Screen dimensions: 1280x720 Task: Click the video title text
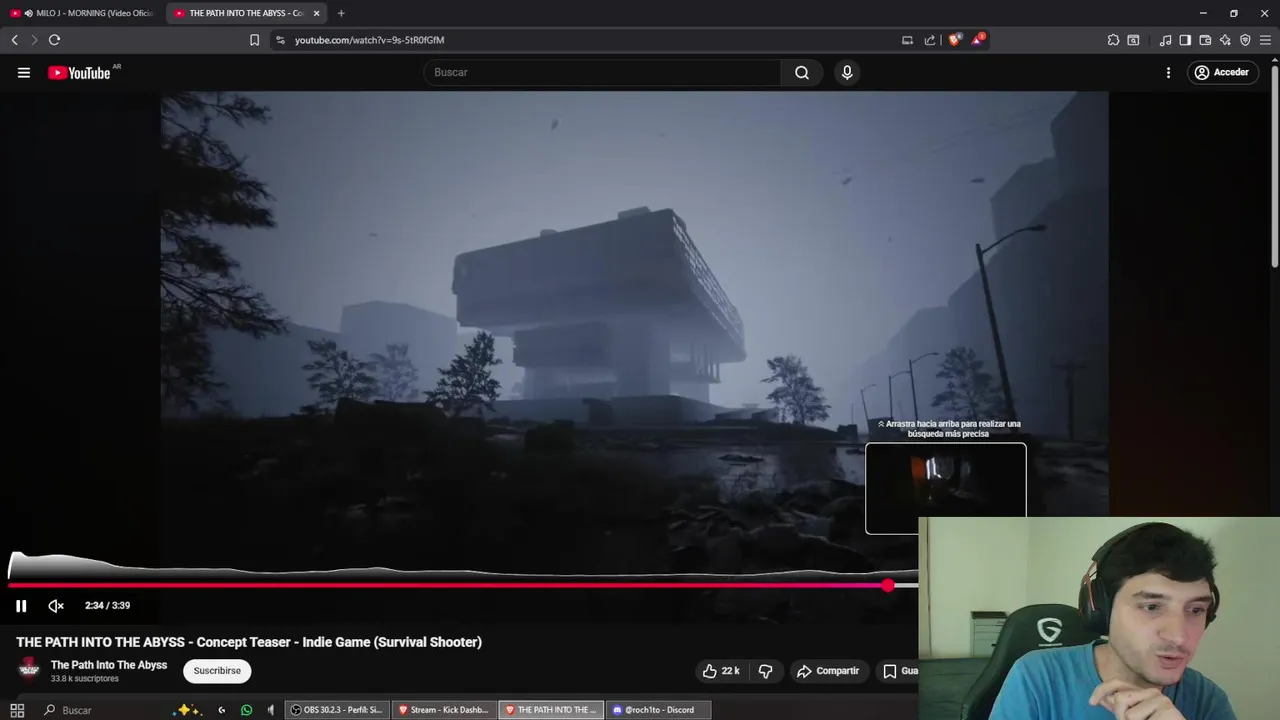[249, 642]
